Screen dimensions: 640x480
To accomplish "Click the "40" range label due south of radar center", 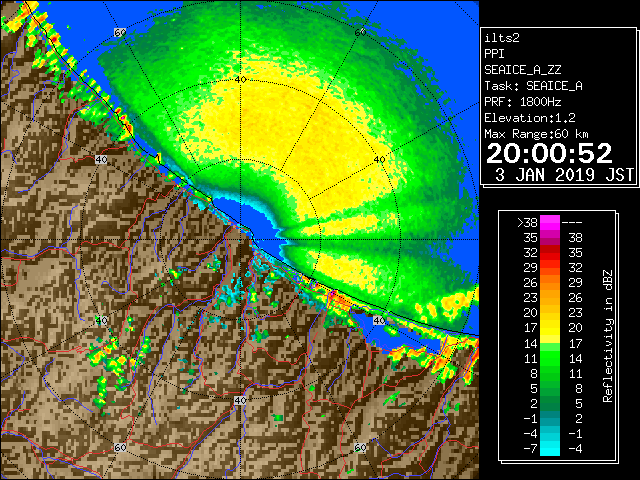I will [240, 400].
